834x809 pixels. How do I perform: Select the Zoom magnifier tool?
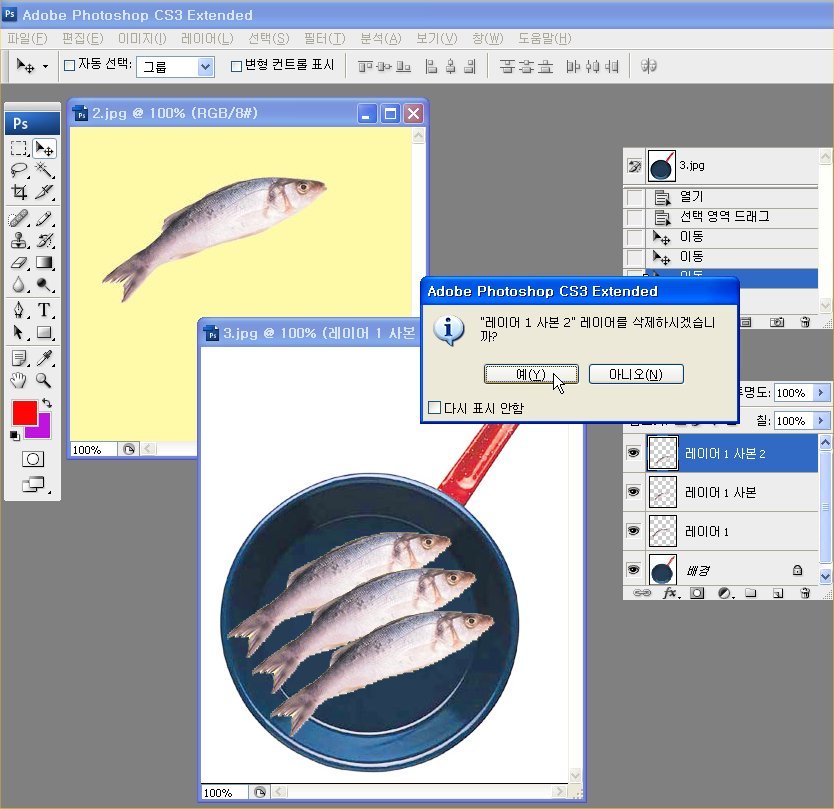click(x=44, y=380)
